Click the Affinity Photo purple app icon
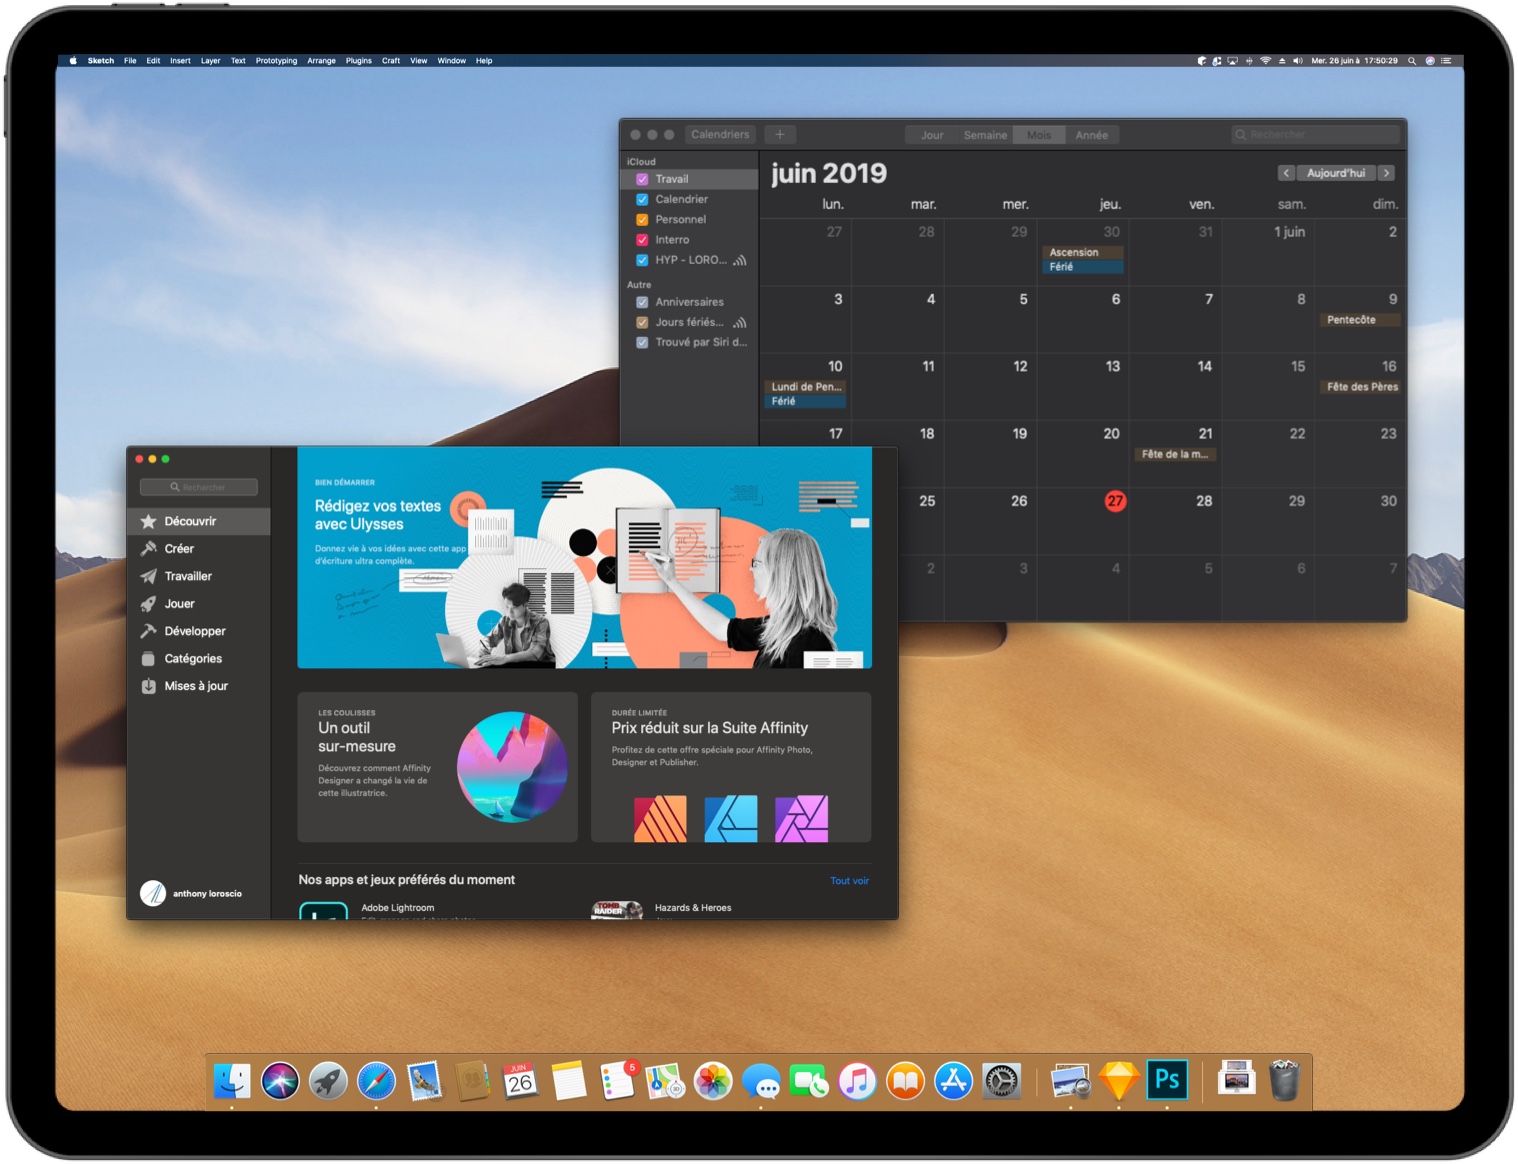The height and width of the screenshot is (1164, 1518). 802,819
